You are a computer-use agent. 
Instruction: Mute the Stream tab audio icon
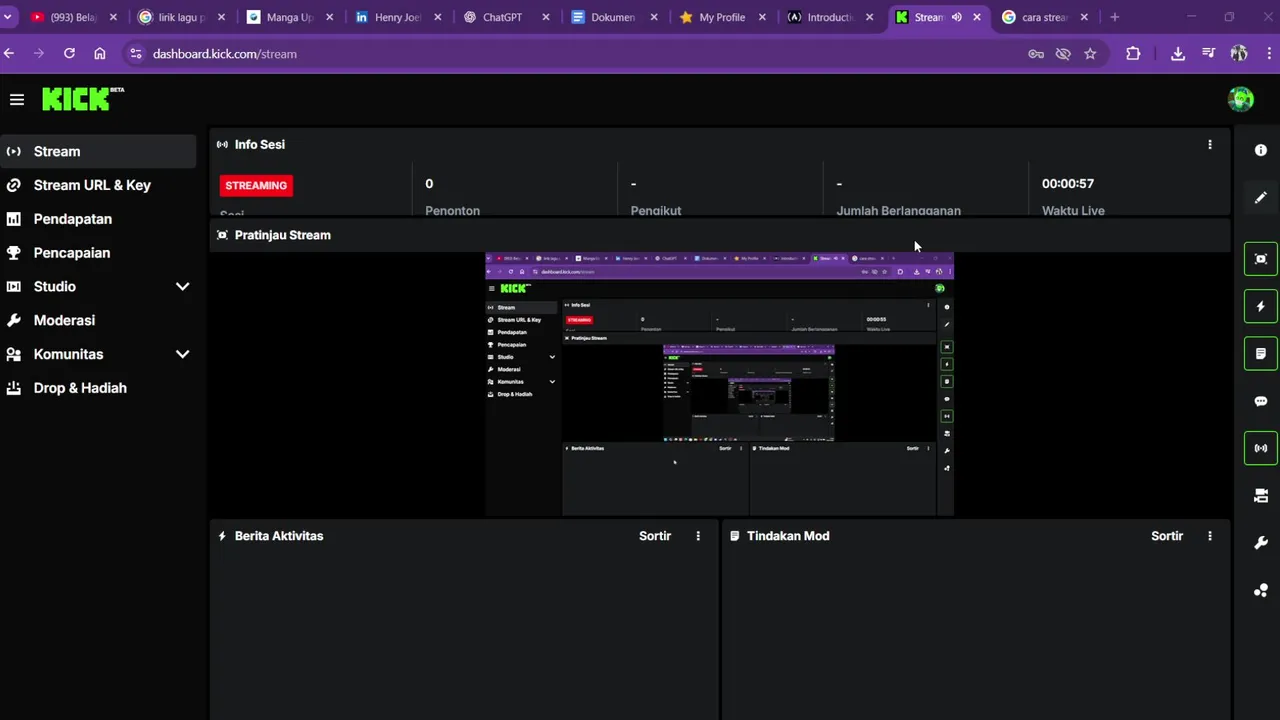(956, 17)
